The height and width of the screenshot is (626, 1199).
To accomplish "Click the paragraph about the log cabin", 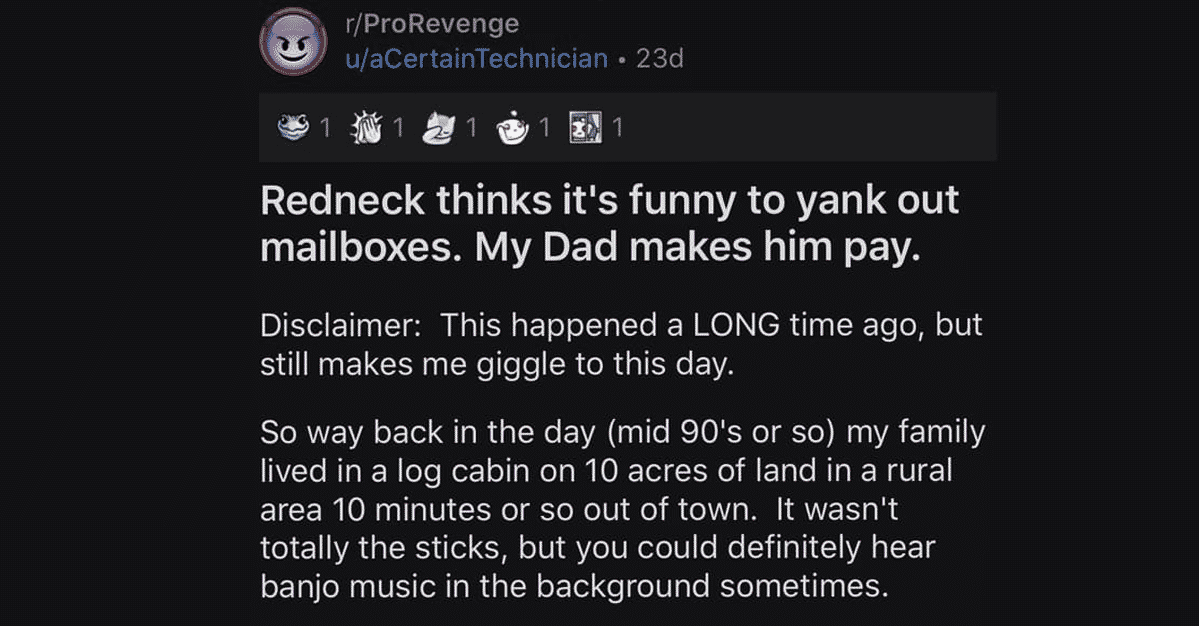I will pos(622,509).
